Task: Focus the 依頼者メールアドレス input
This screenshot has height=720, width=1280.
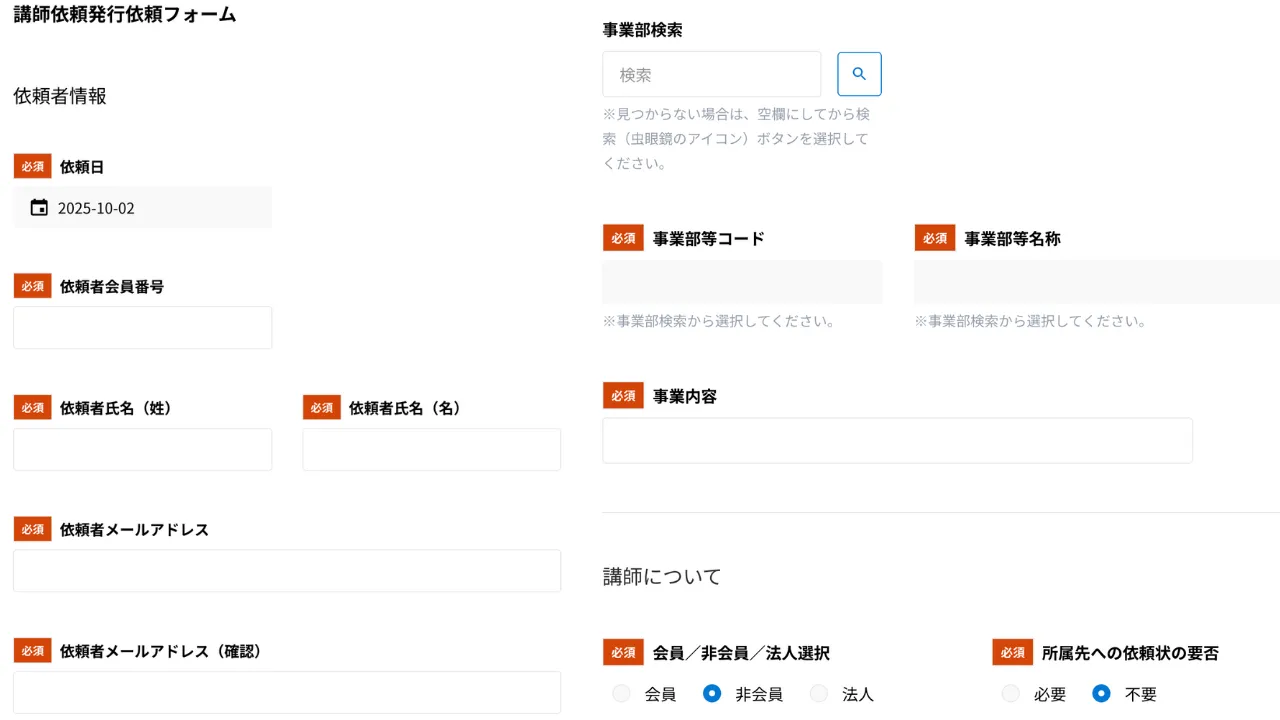Action: pos(286,571)
